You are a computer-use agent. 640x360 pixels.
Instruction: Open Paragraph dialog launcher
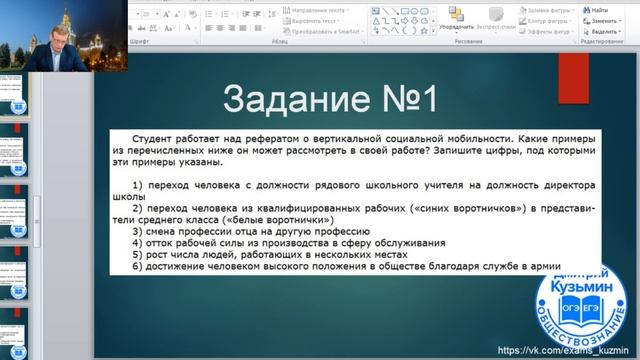click(363, 42)
